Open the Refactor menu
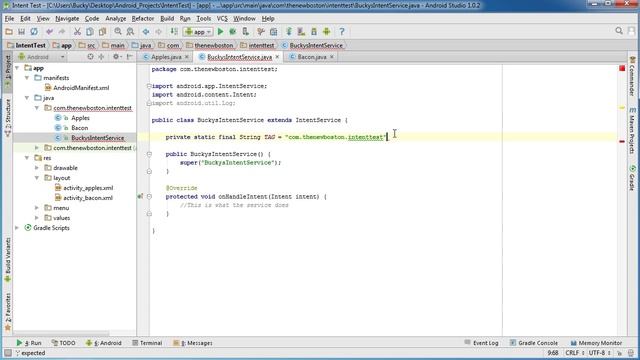This screenshot has width=640, height=360. click(x=143, y=18)
